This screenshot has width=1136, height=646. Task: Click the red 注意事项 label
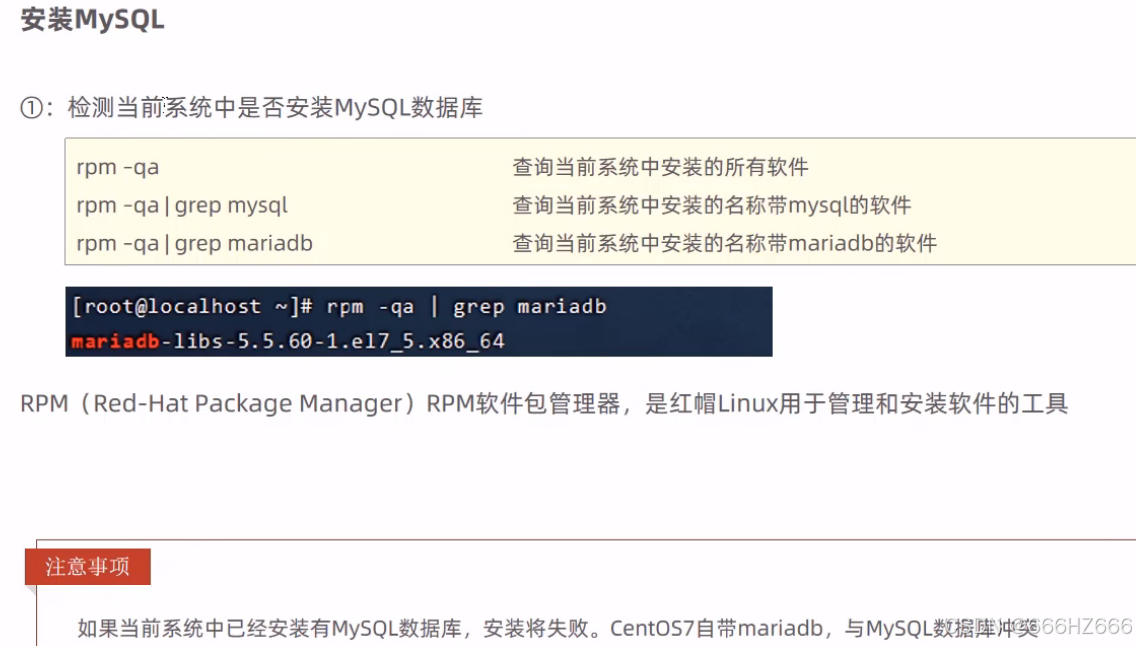pos(88,567)
